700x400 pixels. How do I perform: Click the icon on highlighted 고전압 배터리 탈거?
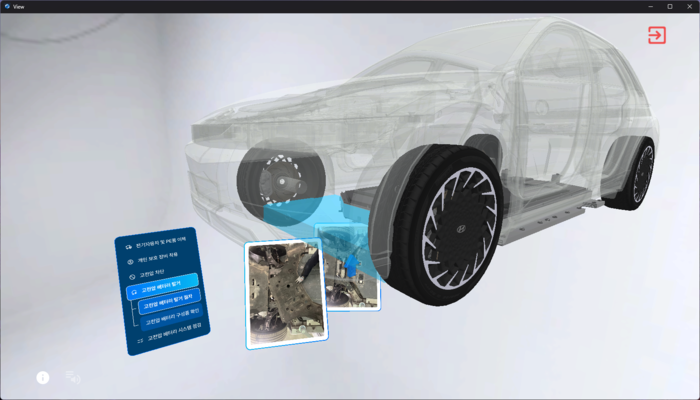click(133, 290)
